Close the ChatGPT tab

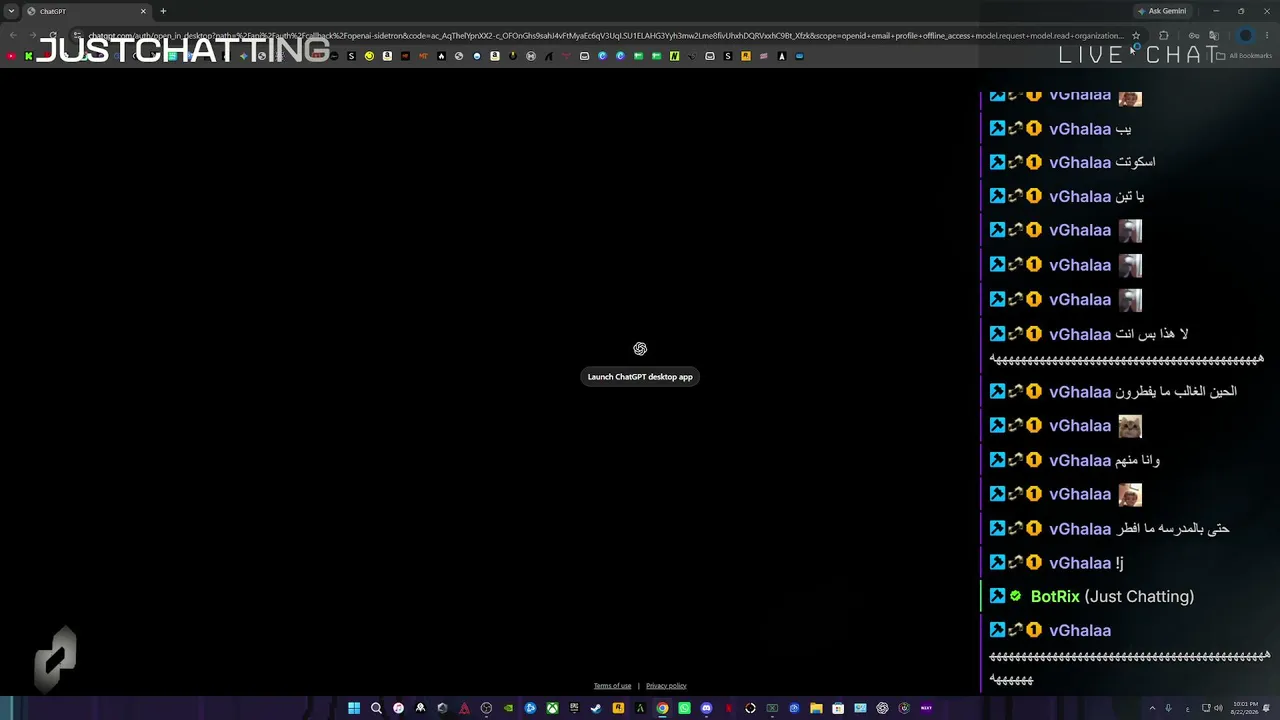pyautogui.click(x=143, y=11)
